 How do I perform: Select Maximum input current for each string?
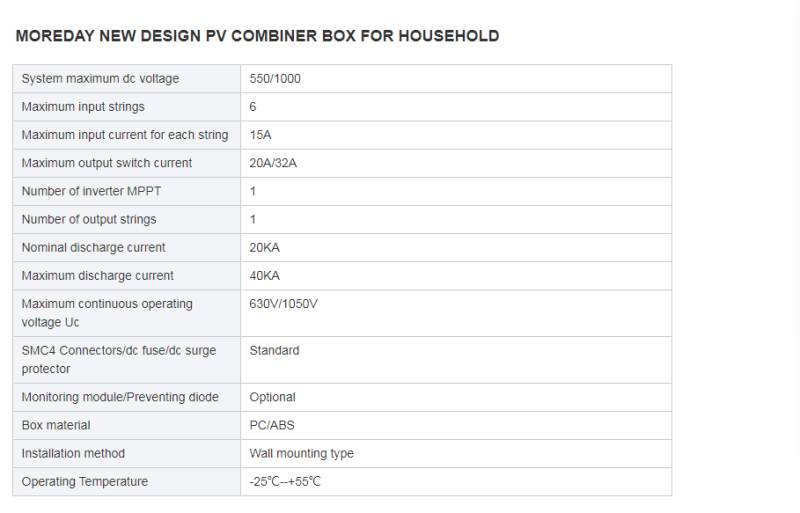pyautogui.click(x=125, y=135)
